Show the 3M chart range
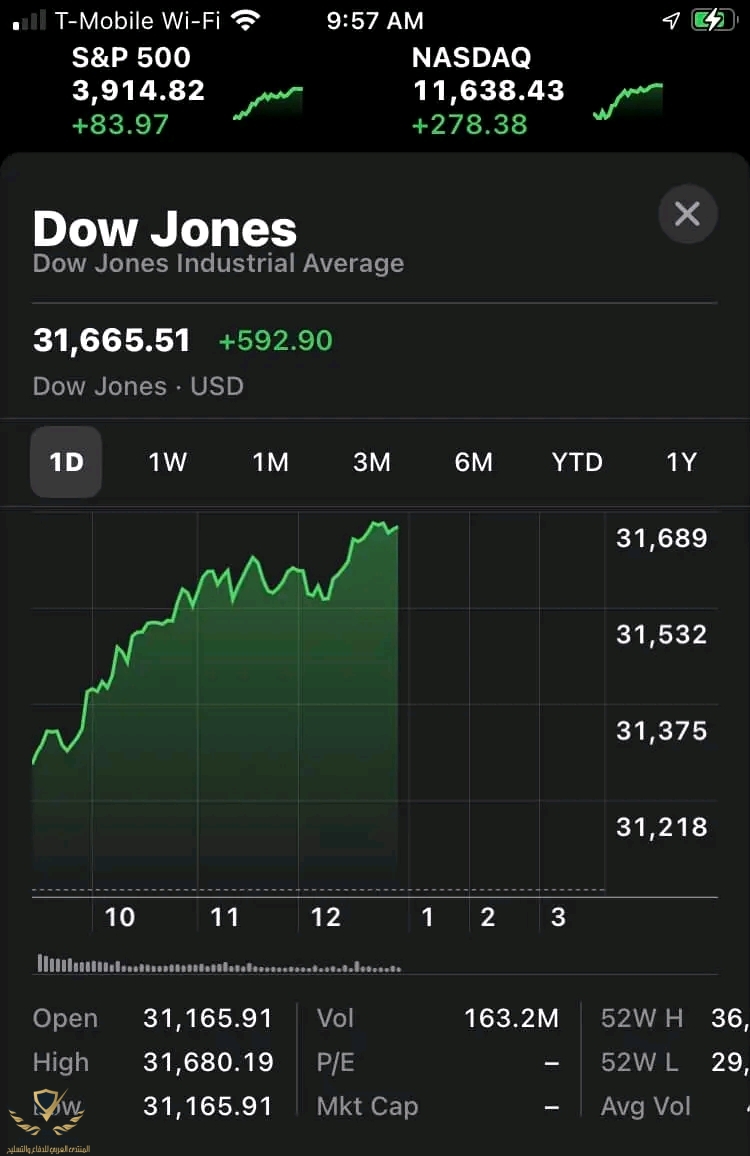Viewport: 750px width, 1156px height. point(372,462)
